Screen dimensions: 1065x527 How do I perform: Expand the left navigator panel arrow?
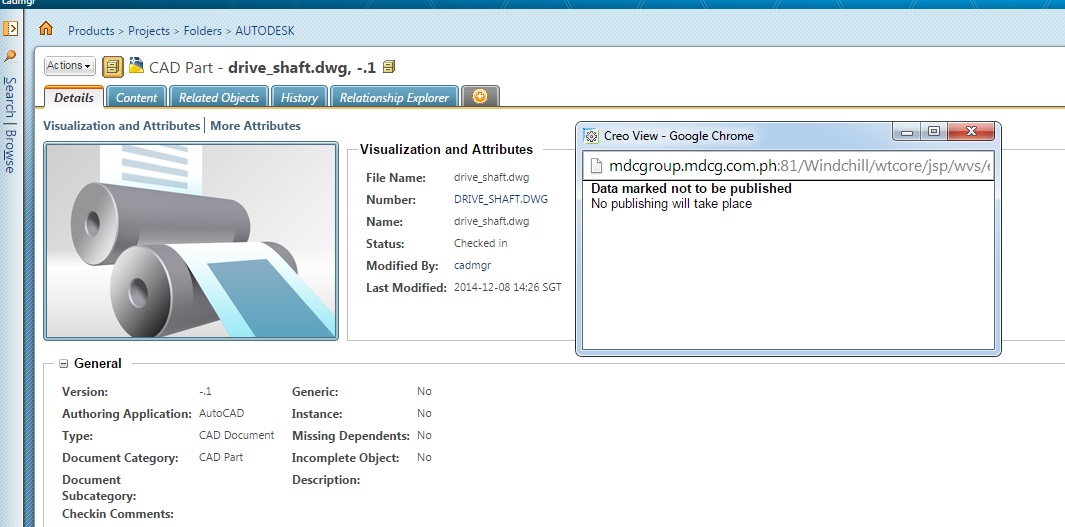pyautogui.click(x=11, y=29)
